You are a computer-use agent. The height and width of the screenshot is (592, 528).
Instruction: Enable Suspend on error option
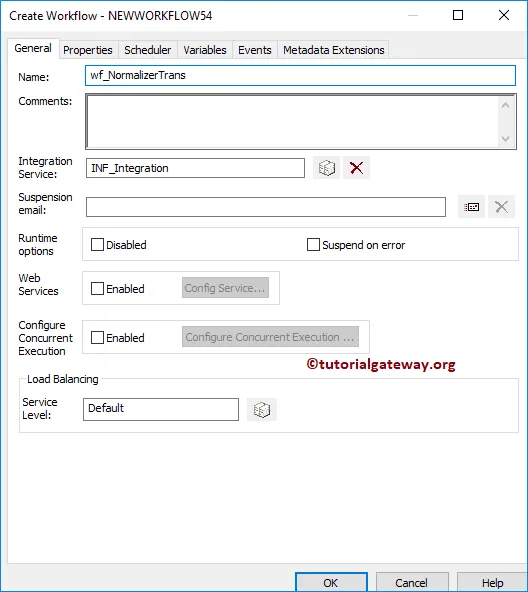313,245
